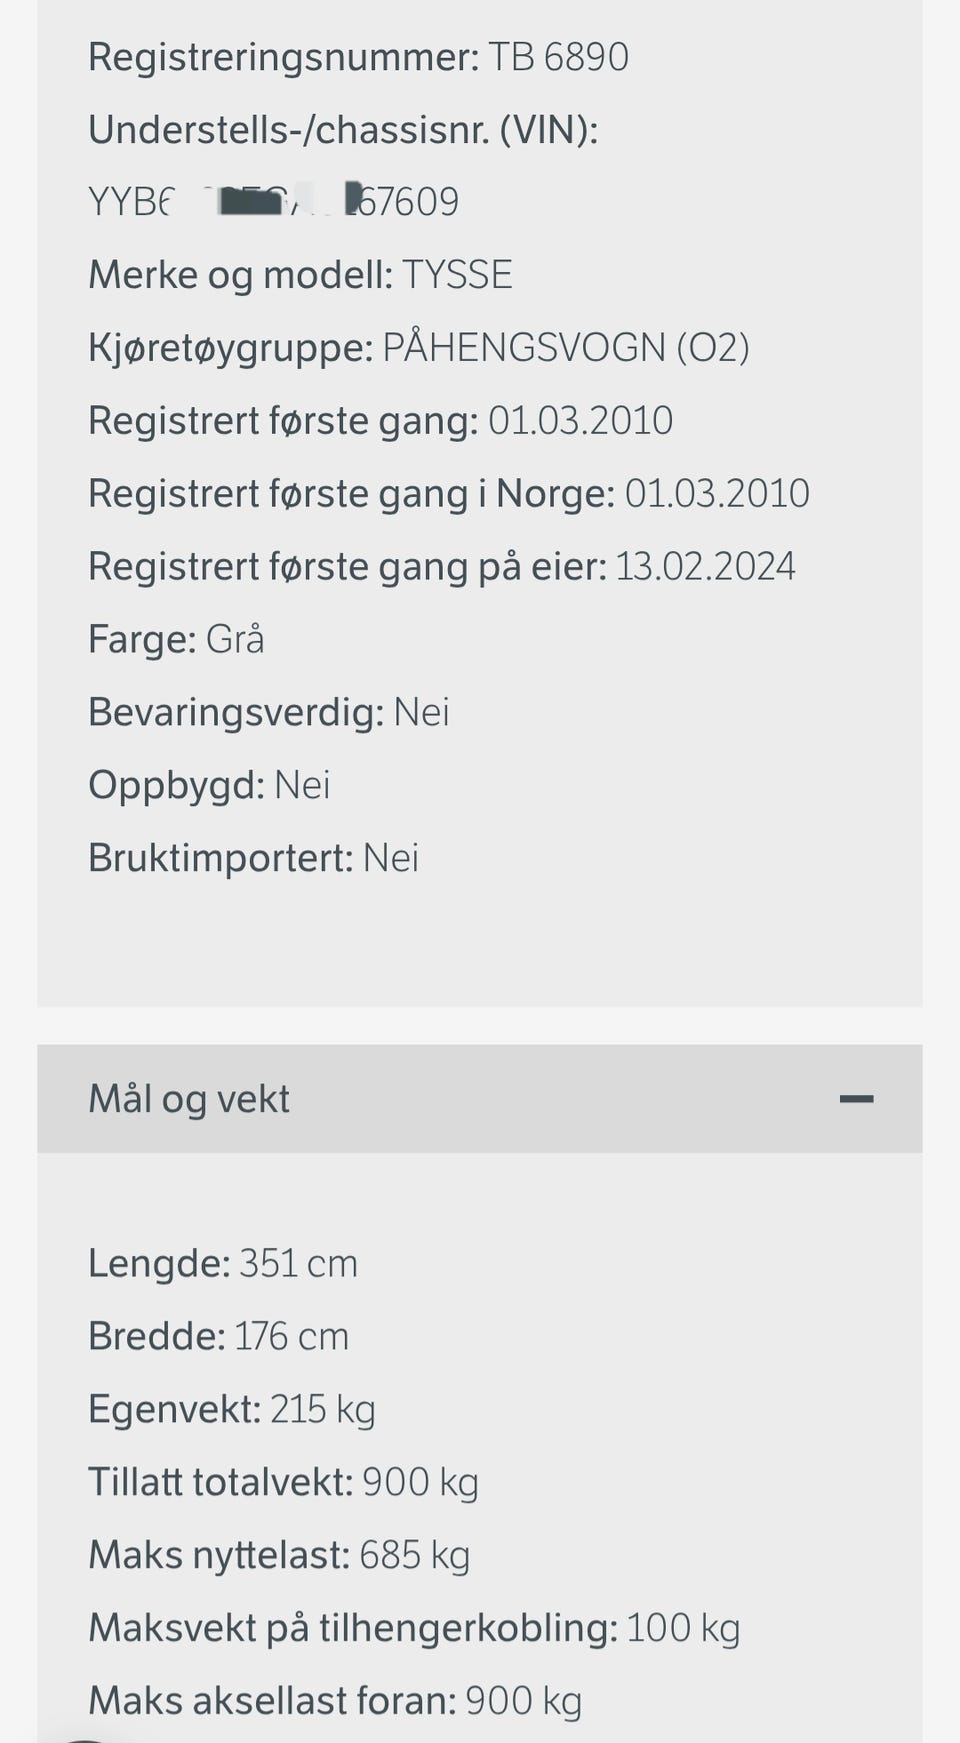Screen dimensions: 960x1743
Task: Click Maks nyttelast 685 kg value
Action: pos(415,1556)
